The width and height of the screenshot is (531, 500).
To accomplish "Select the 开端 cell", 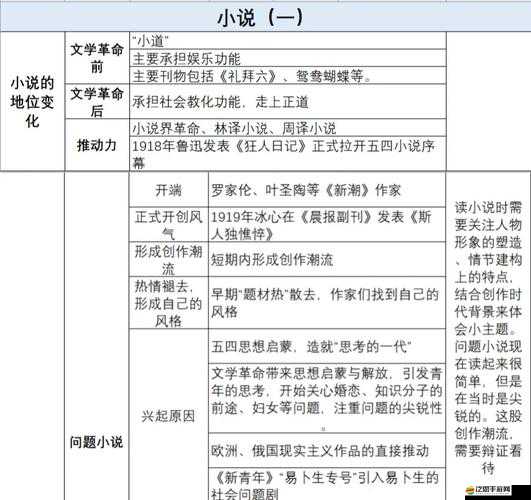I will tap(169, 190).
